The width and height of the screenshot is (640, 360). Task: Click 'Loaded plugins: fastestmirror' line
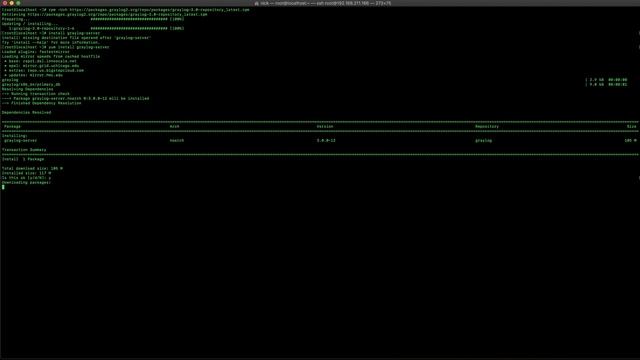[x=36, y=52]
